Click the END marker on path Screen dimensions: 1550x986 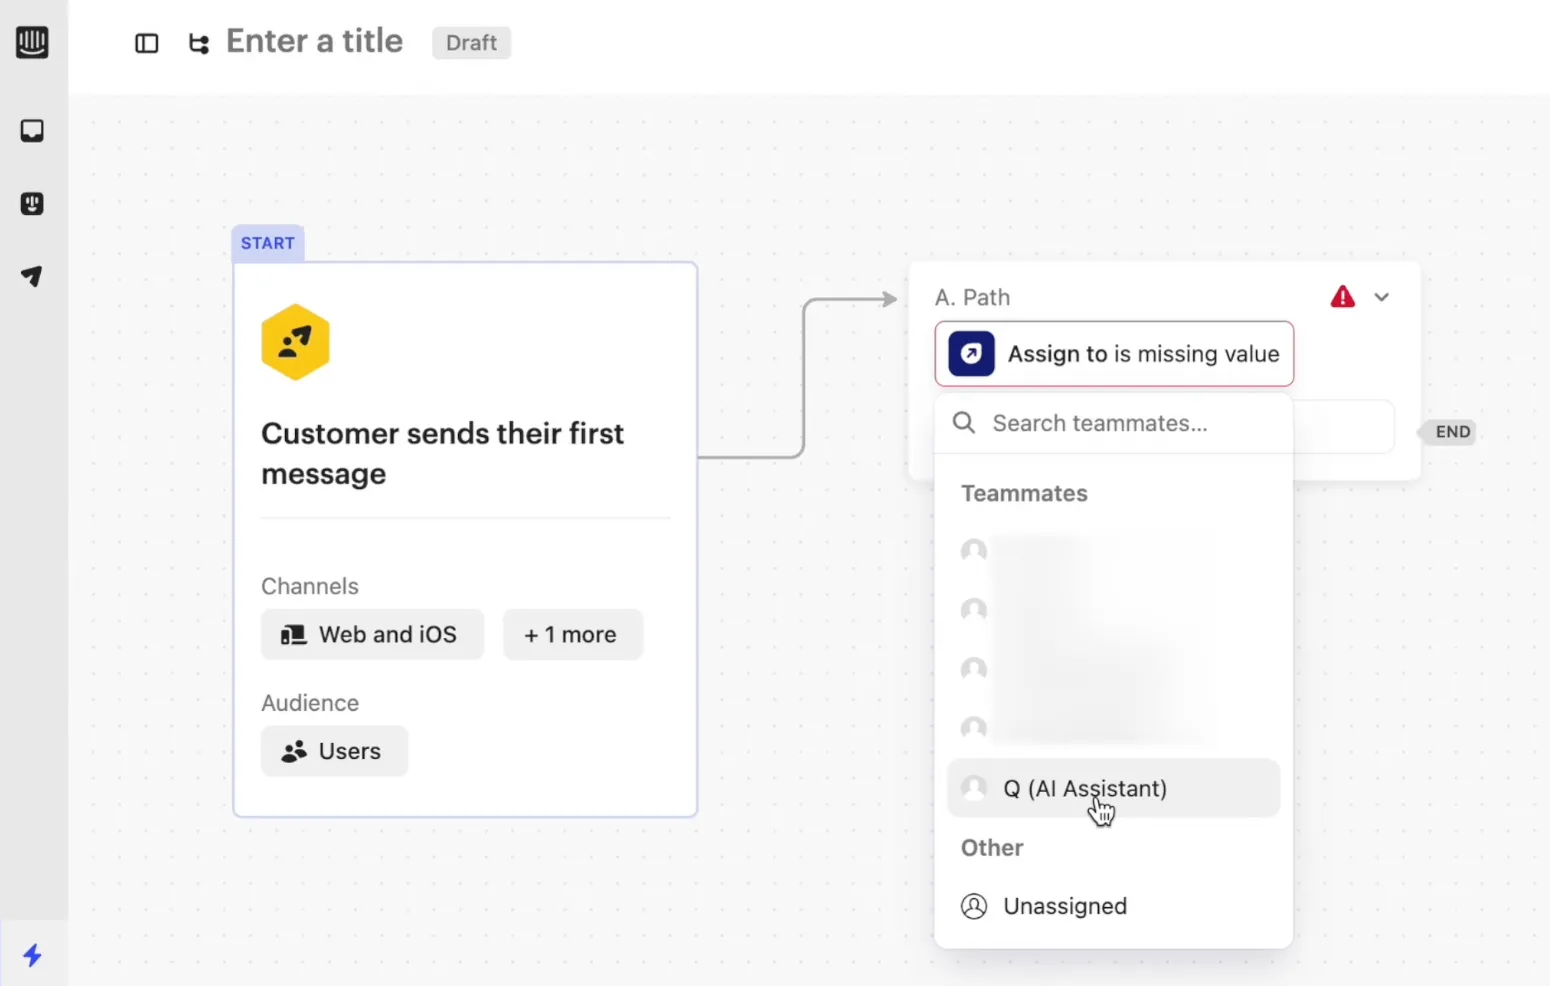pyautogui.click(x=1451, y=432)
